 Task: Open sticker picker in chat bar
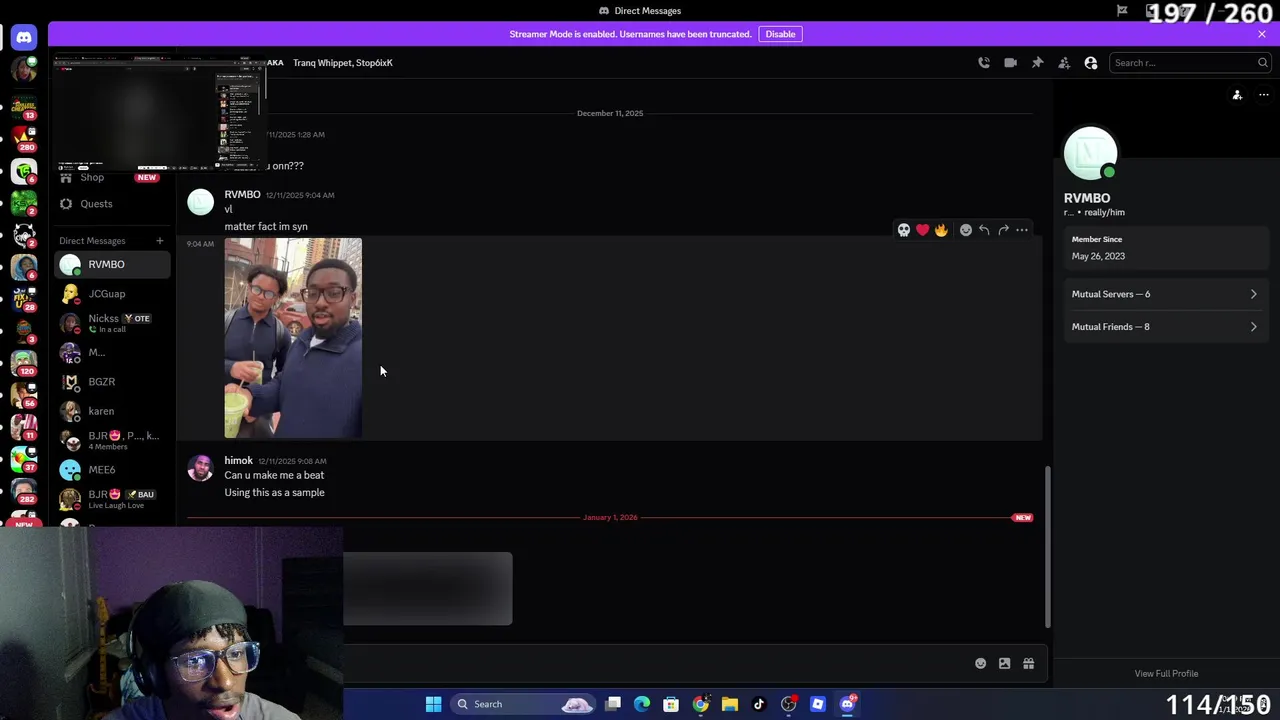tap(1004, 664)
